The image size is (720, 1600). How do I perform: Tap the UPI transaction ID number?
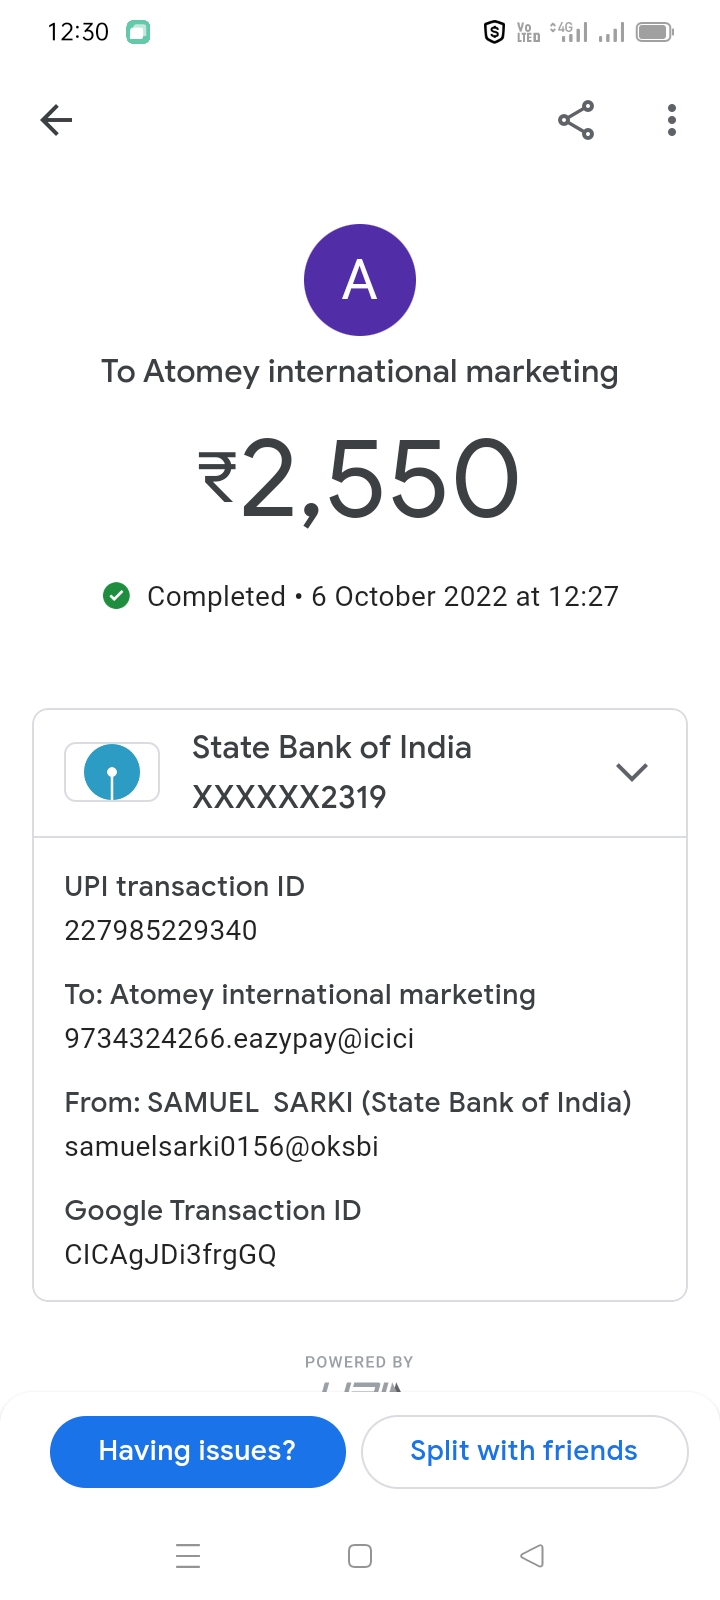[x=161, y=930]
